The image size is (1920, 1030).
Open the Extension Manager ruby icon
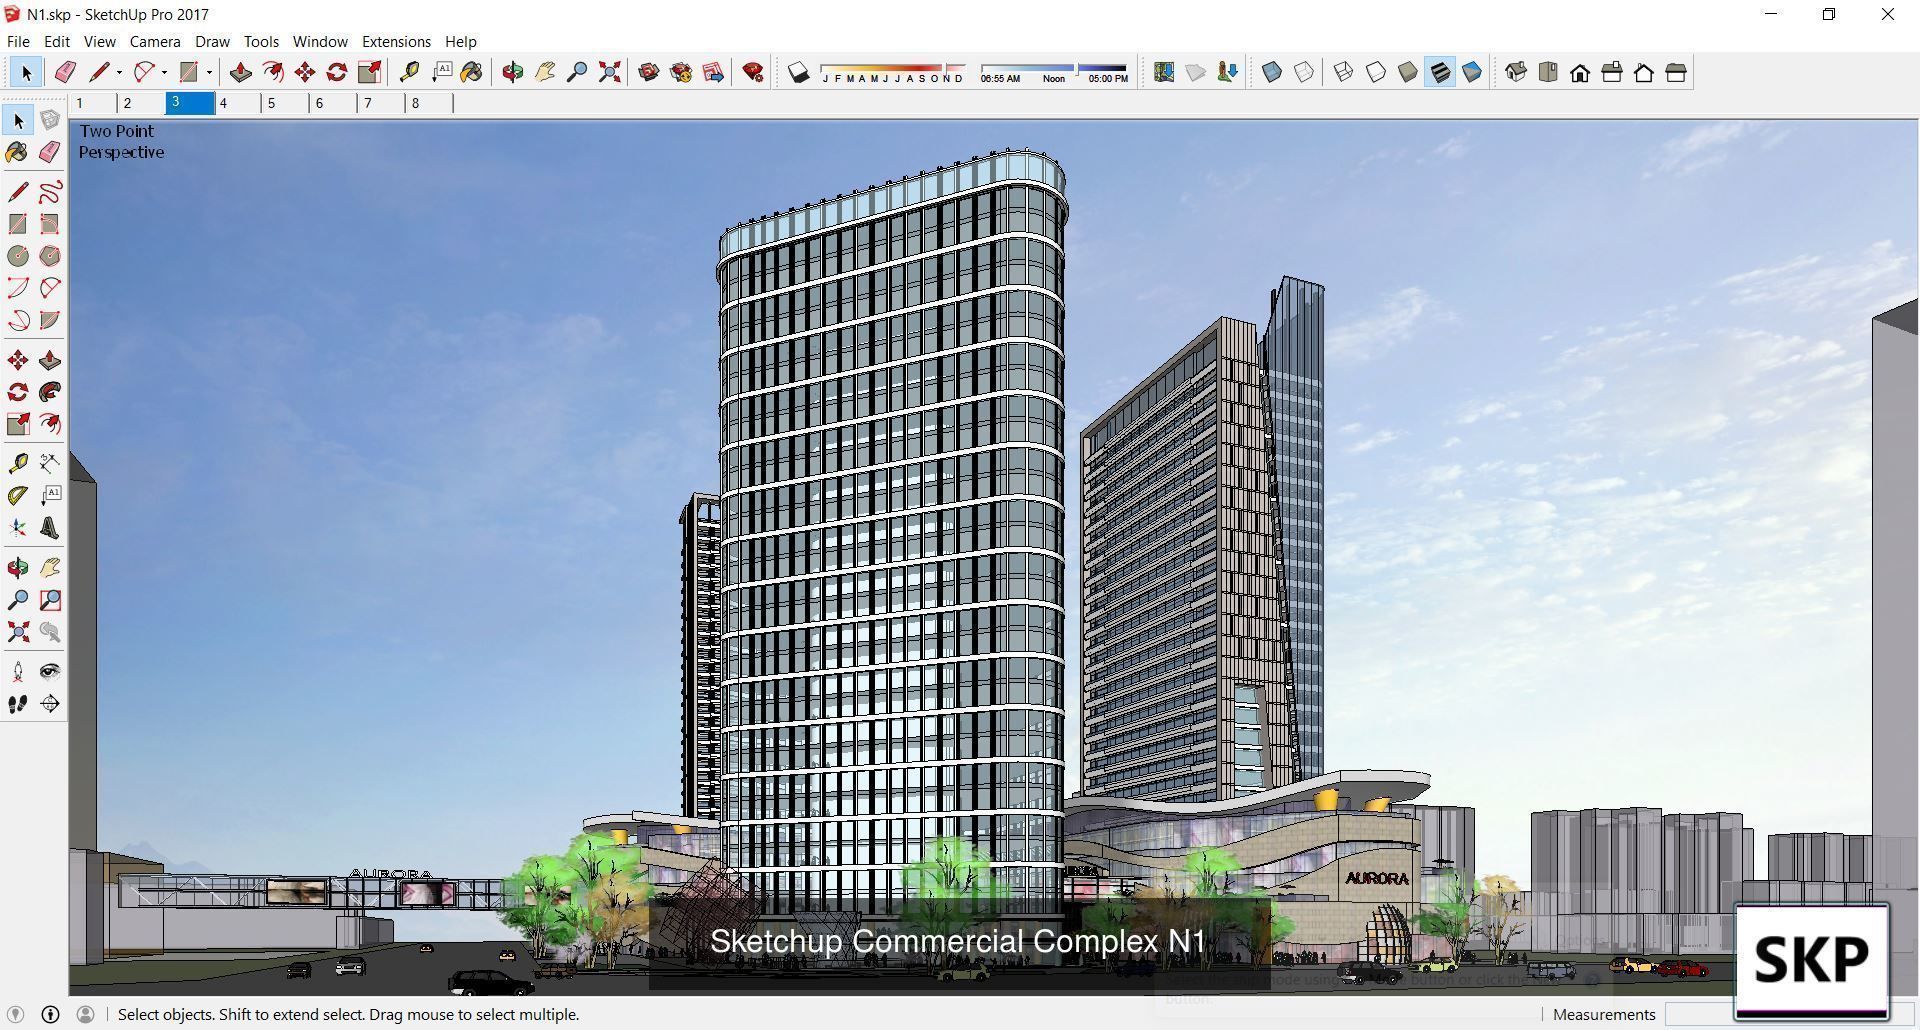[x=754, y=72]
